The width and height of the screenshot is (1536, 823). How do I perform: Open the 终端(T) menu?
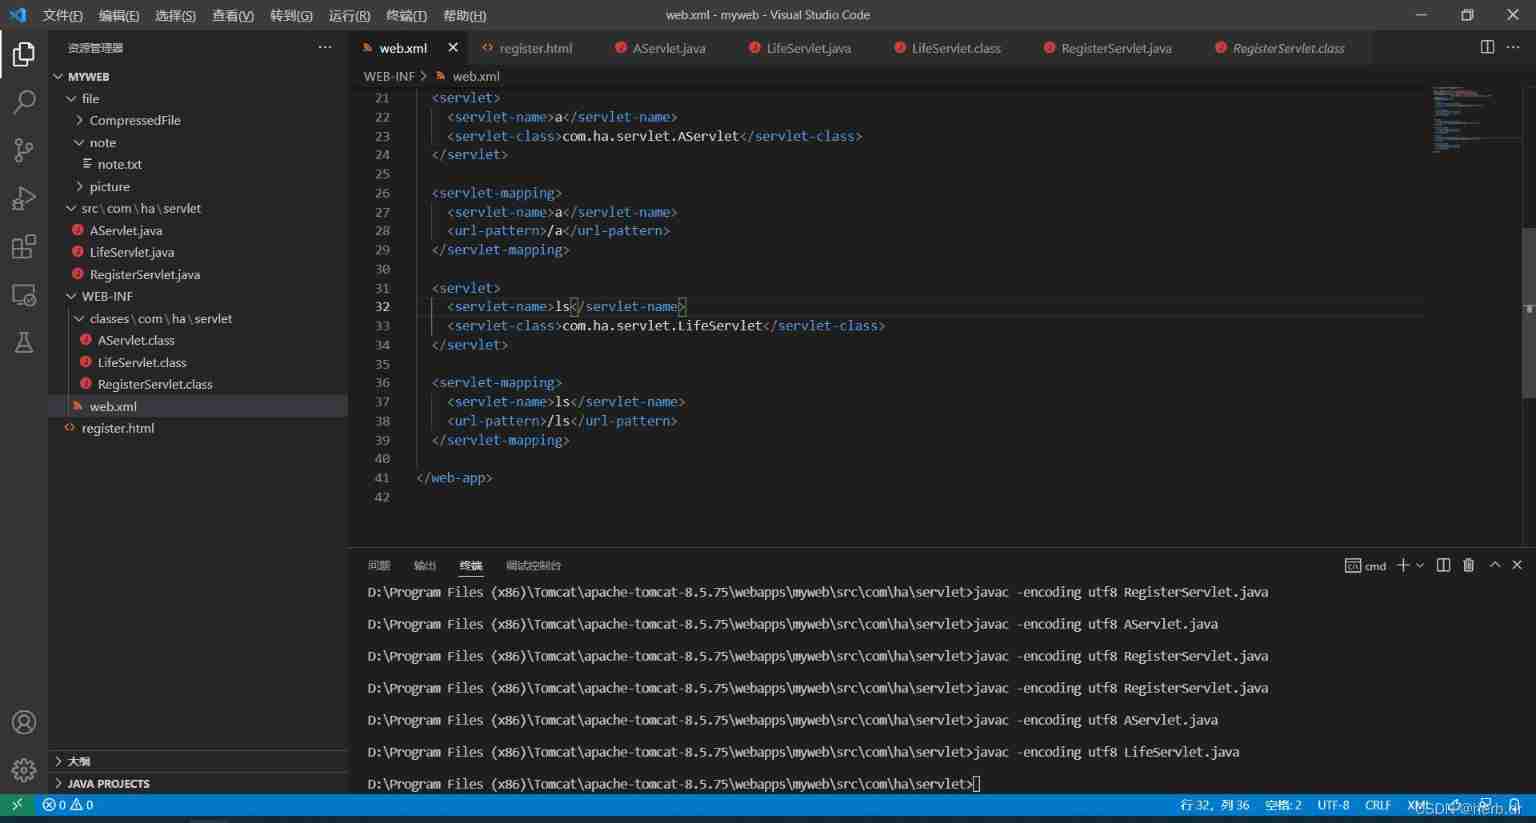[x=406, y=15]
